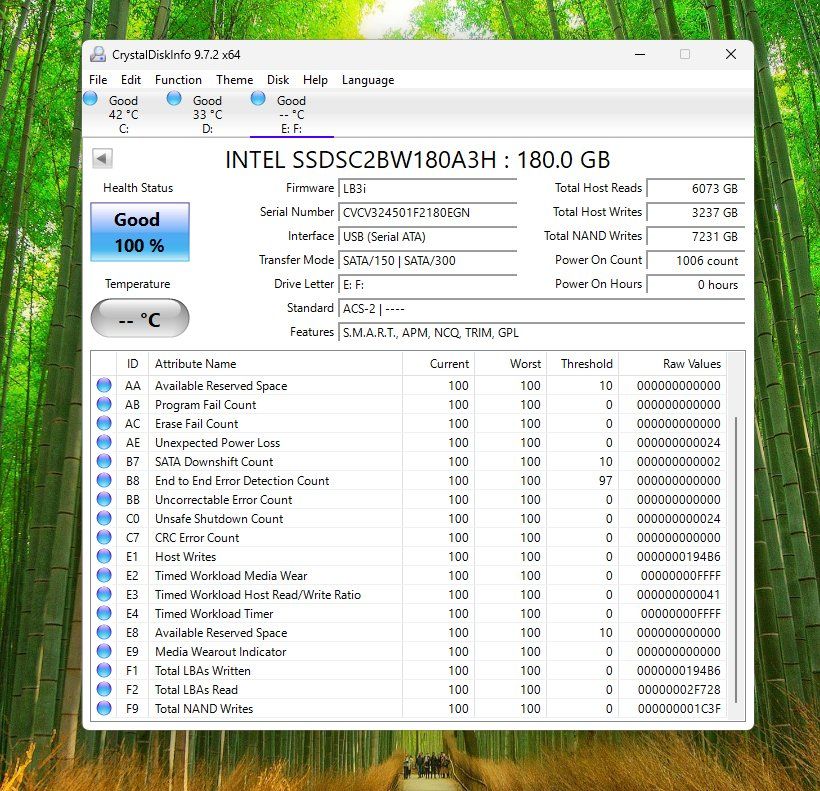Select raw value 0000000194B6 in Host Writes row
820x791 pixels.
pyautogui.click(x=678, y=556)
